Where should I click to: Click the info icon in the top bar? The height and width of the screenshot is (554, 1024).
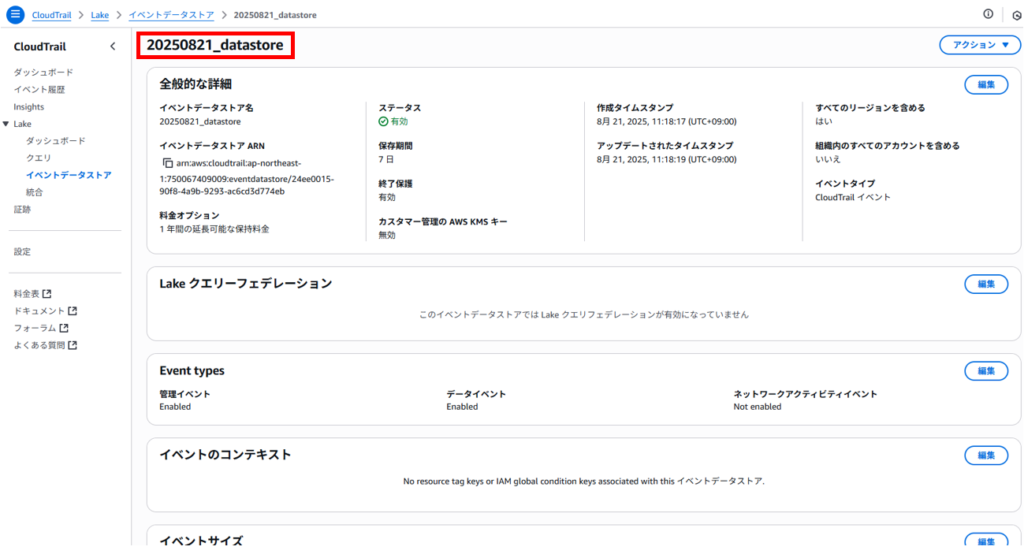tap(988, 14)
